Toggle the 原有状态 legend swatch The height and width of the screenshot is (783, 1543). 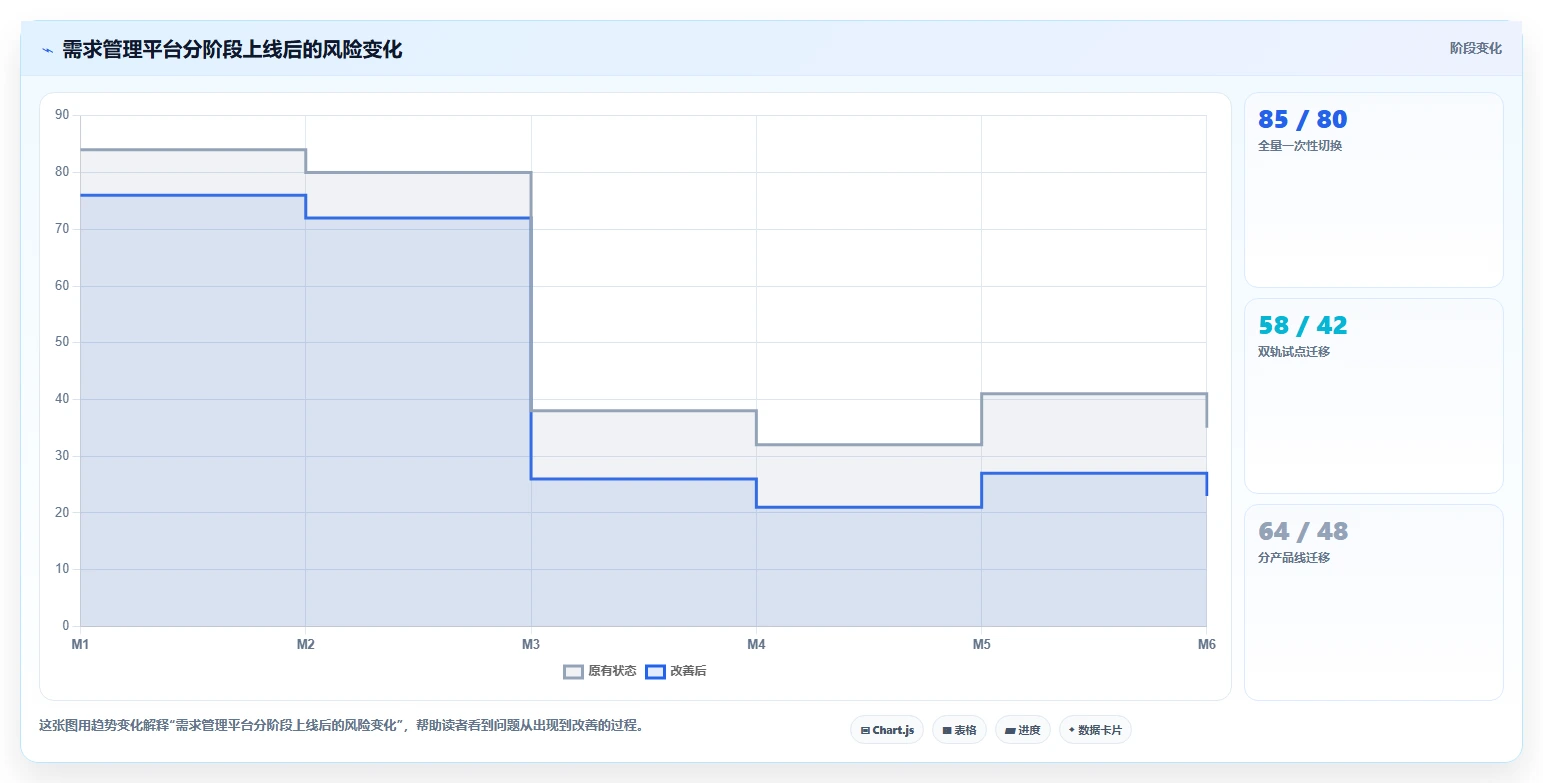573,672
